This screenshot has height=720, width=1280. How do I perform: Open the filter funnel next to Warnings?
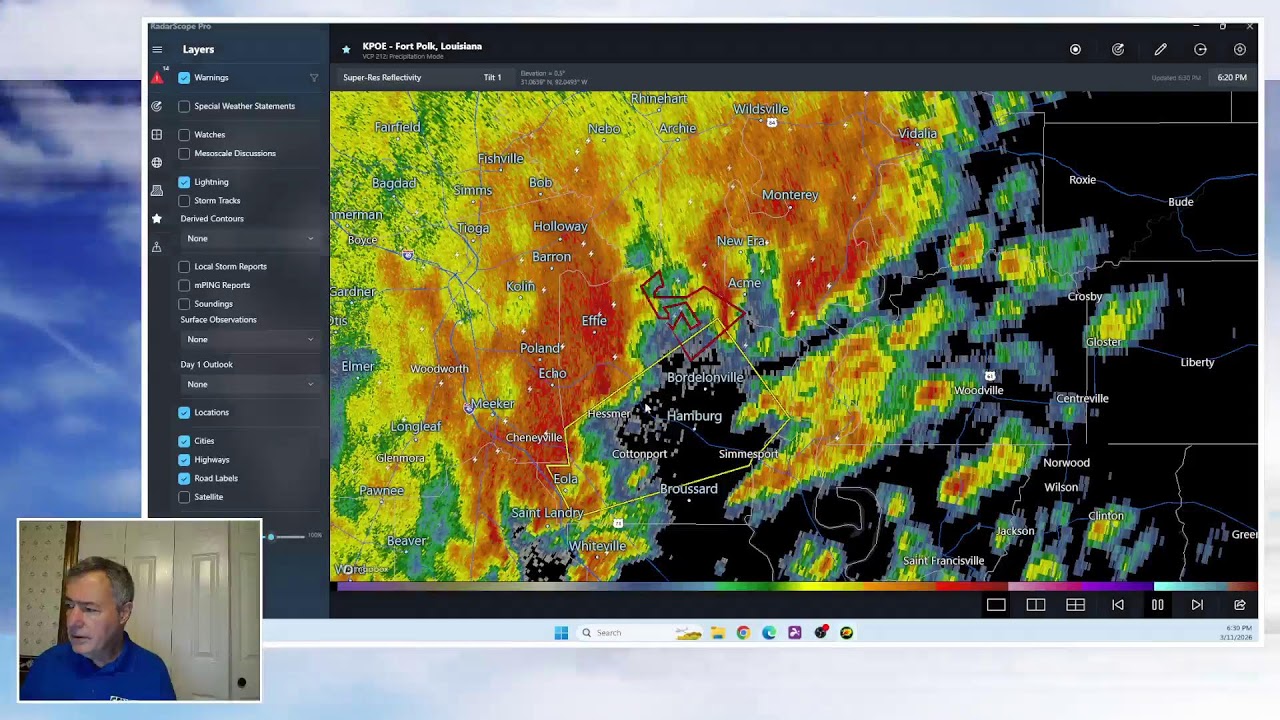point(314,77)
